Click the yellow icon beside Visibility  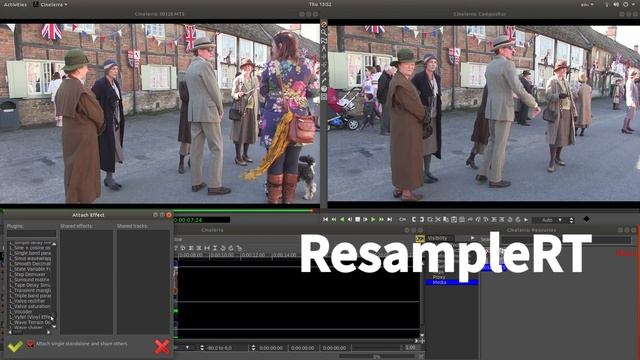click(420, 239)
